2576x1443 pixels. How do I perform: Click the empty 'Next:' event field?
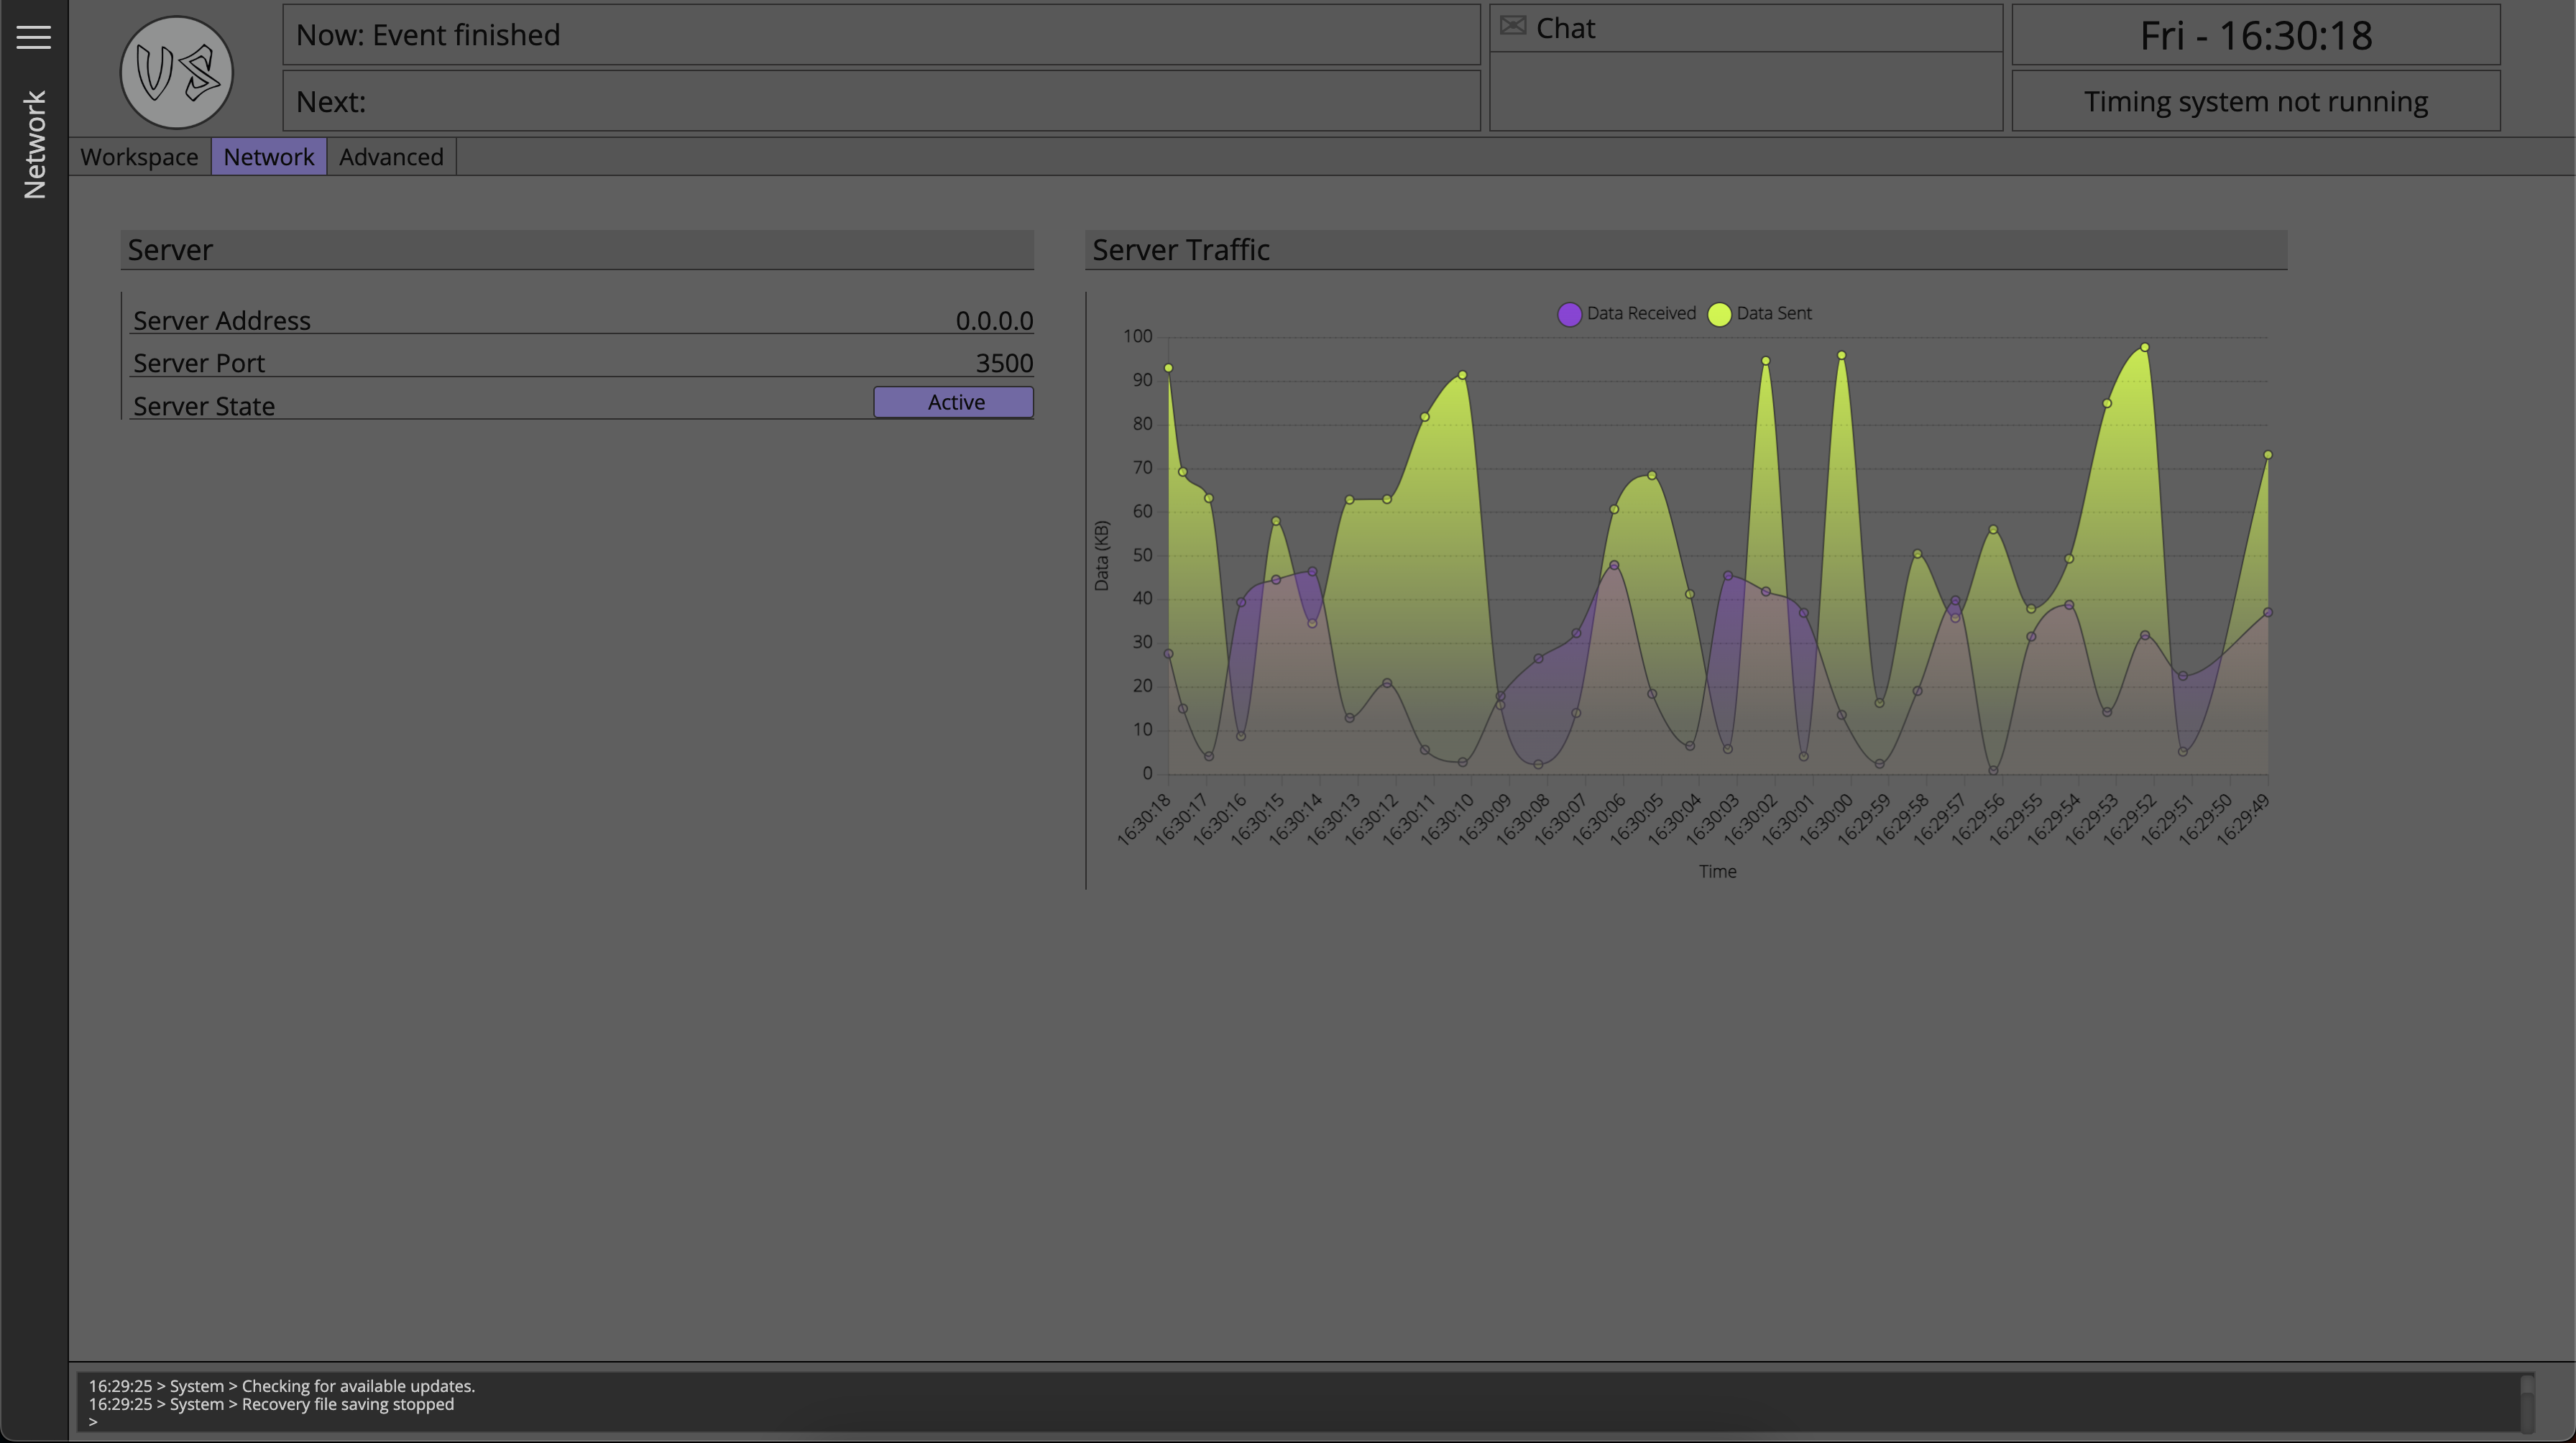coord(880,100)
